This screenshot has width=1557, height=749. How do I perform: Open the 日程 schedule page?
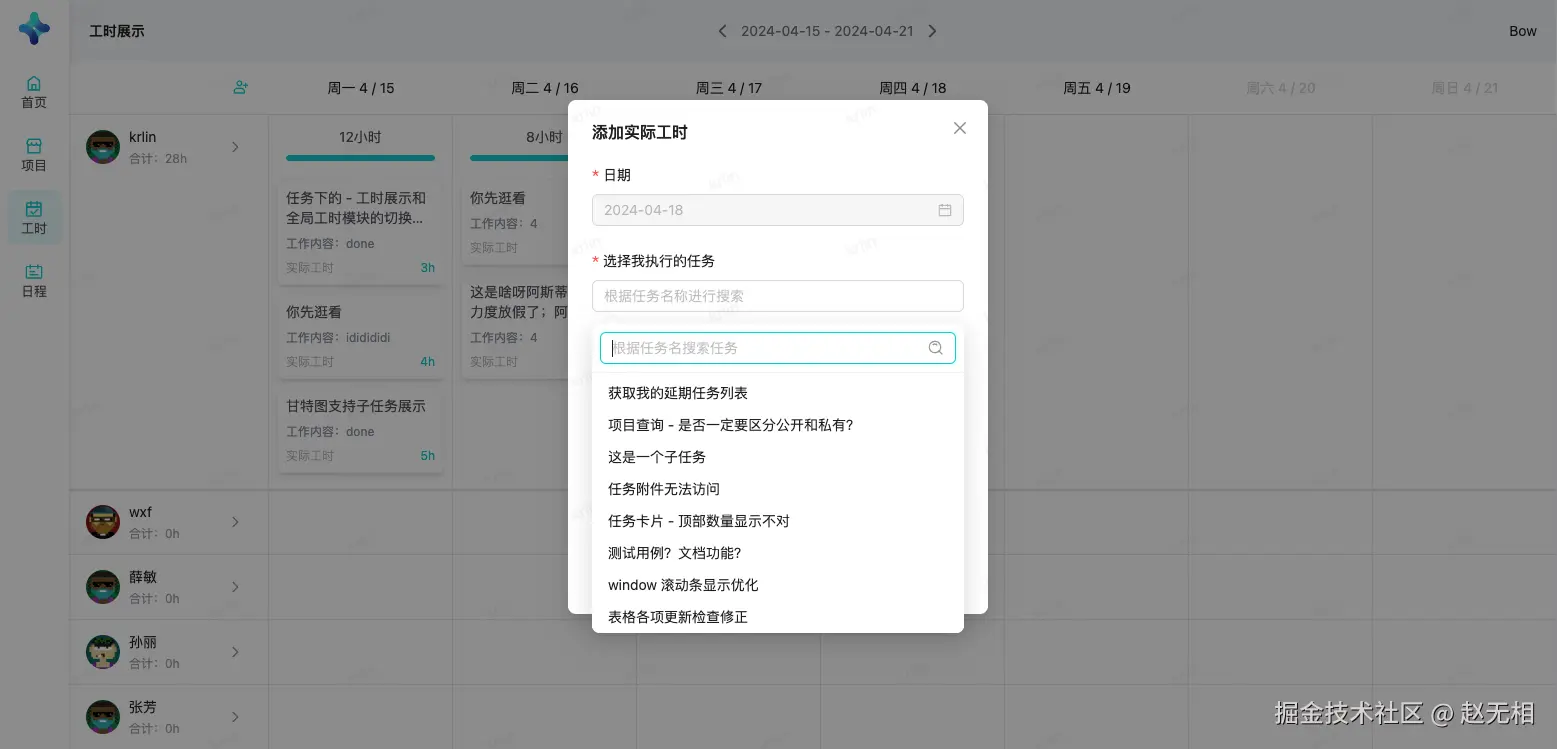(x=34, y=281)
